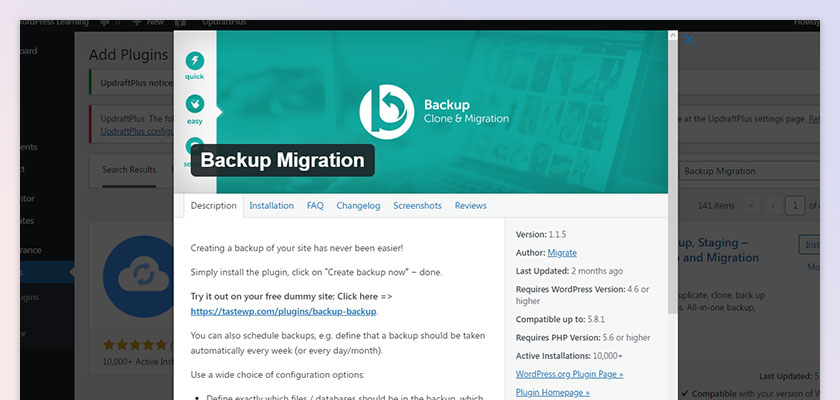Open the FAQ tab
Screen dimensions: 840x400
pyautogui.click(x=315, y=206)
